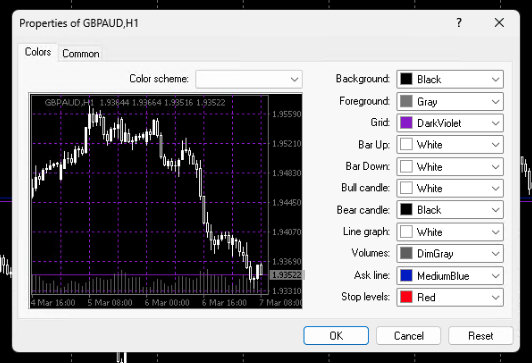Open the Line graph color dropdown arrow
The width and height of the screenshot is (532, 363).
pyautogui.click(x=495, y=232)
